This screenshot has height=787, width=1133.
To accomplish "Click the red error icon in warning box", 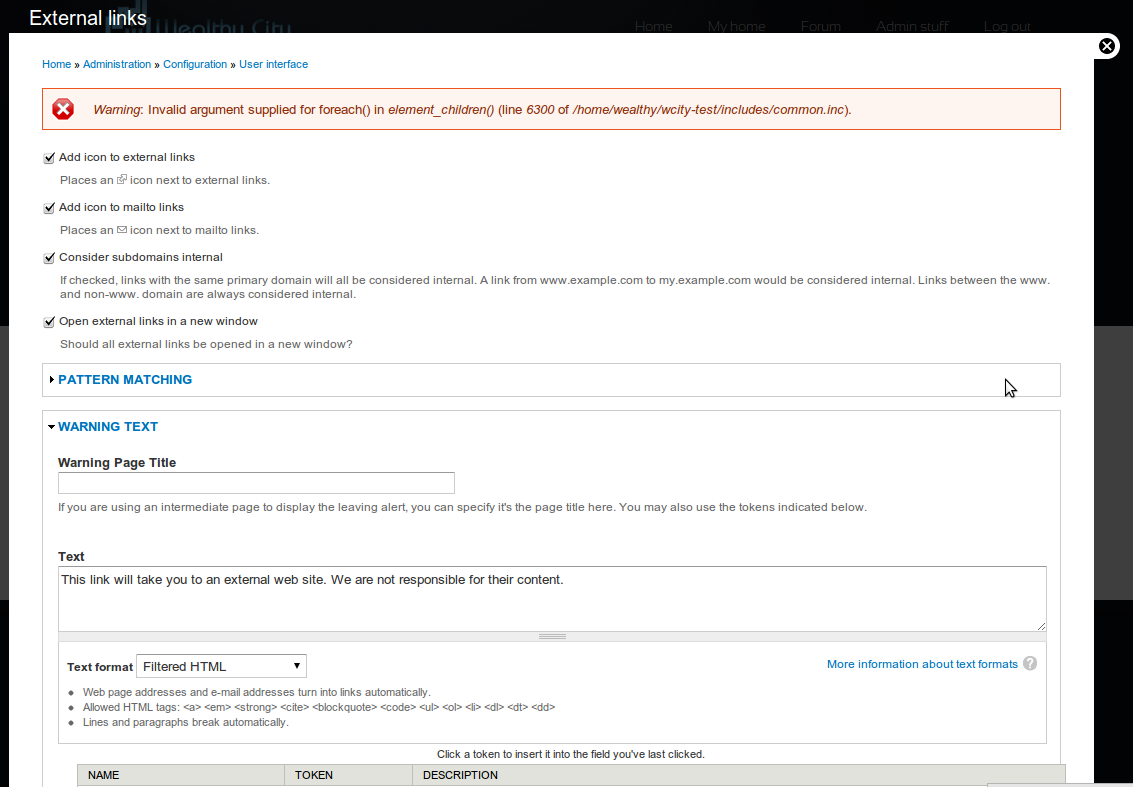I will tap(63, 109).
